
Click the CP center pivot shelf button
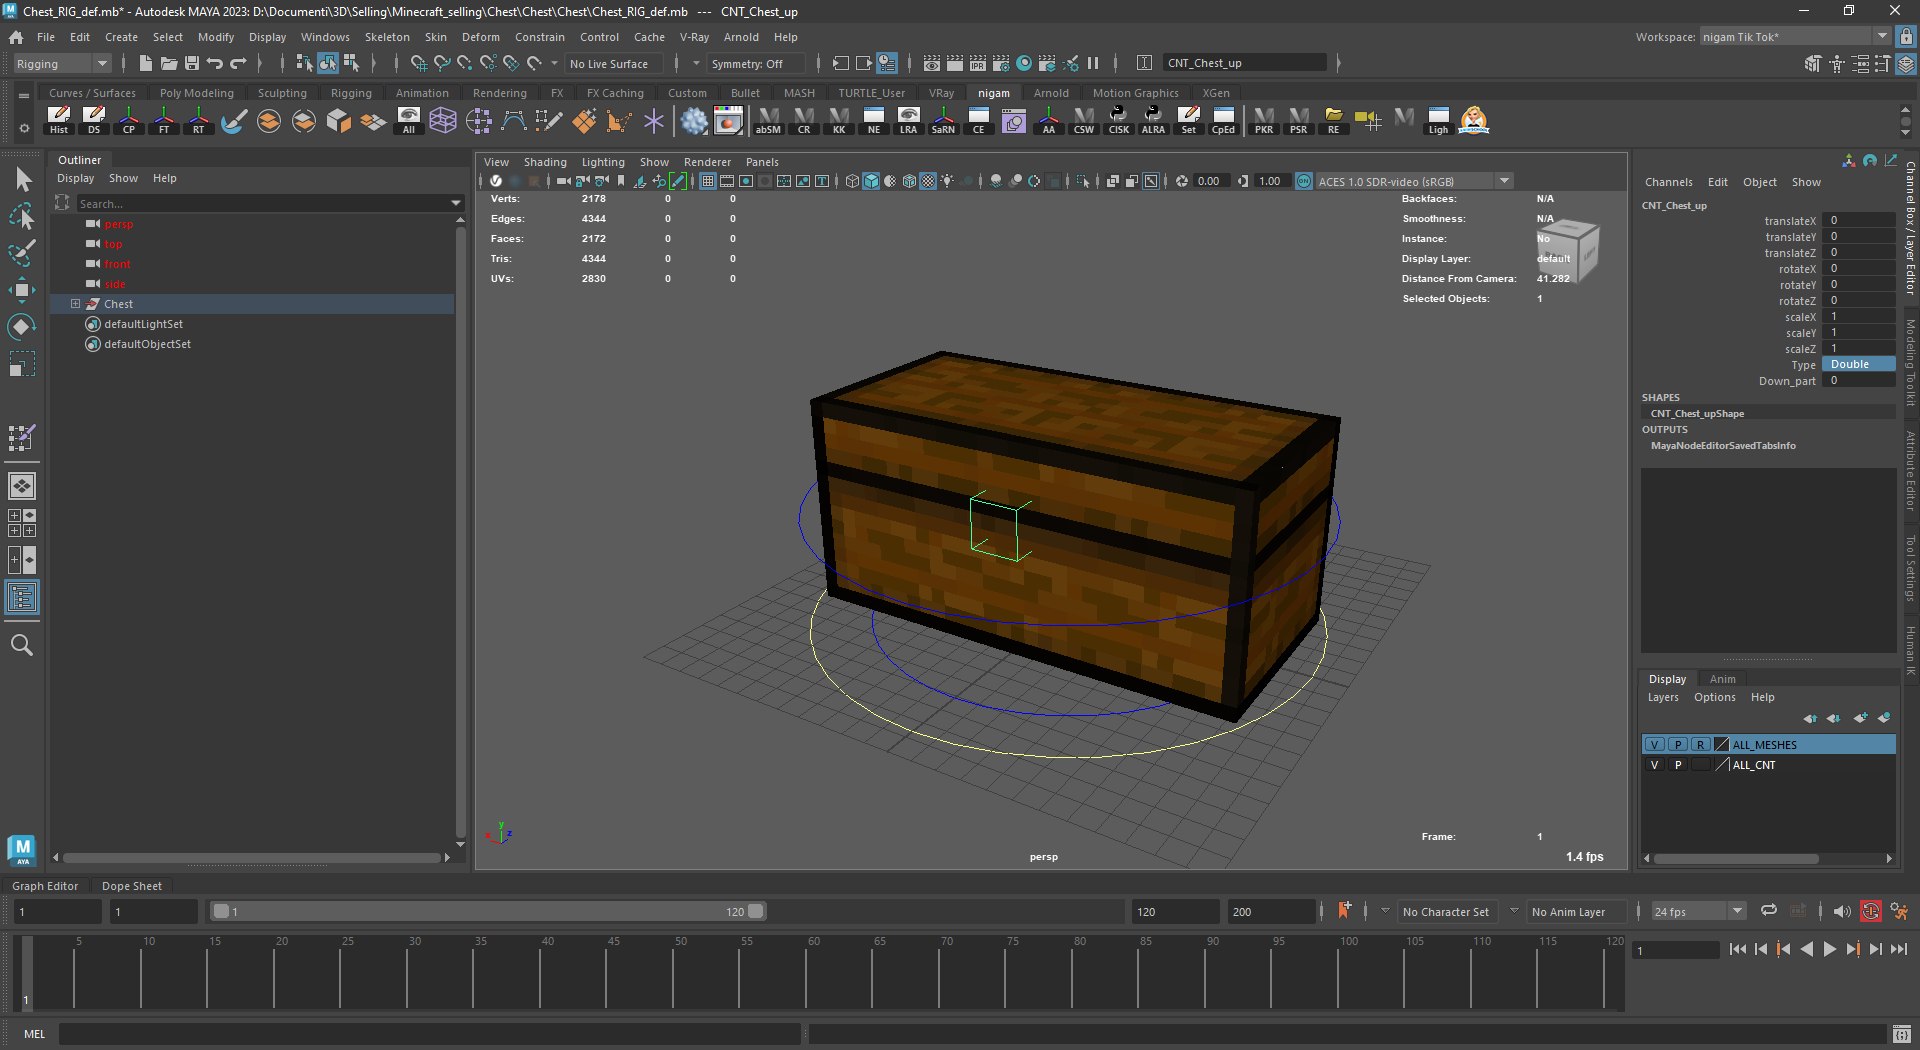click(x=129, y=121)
